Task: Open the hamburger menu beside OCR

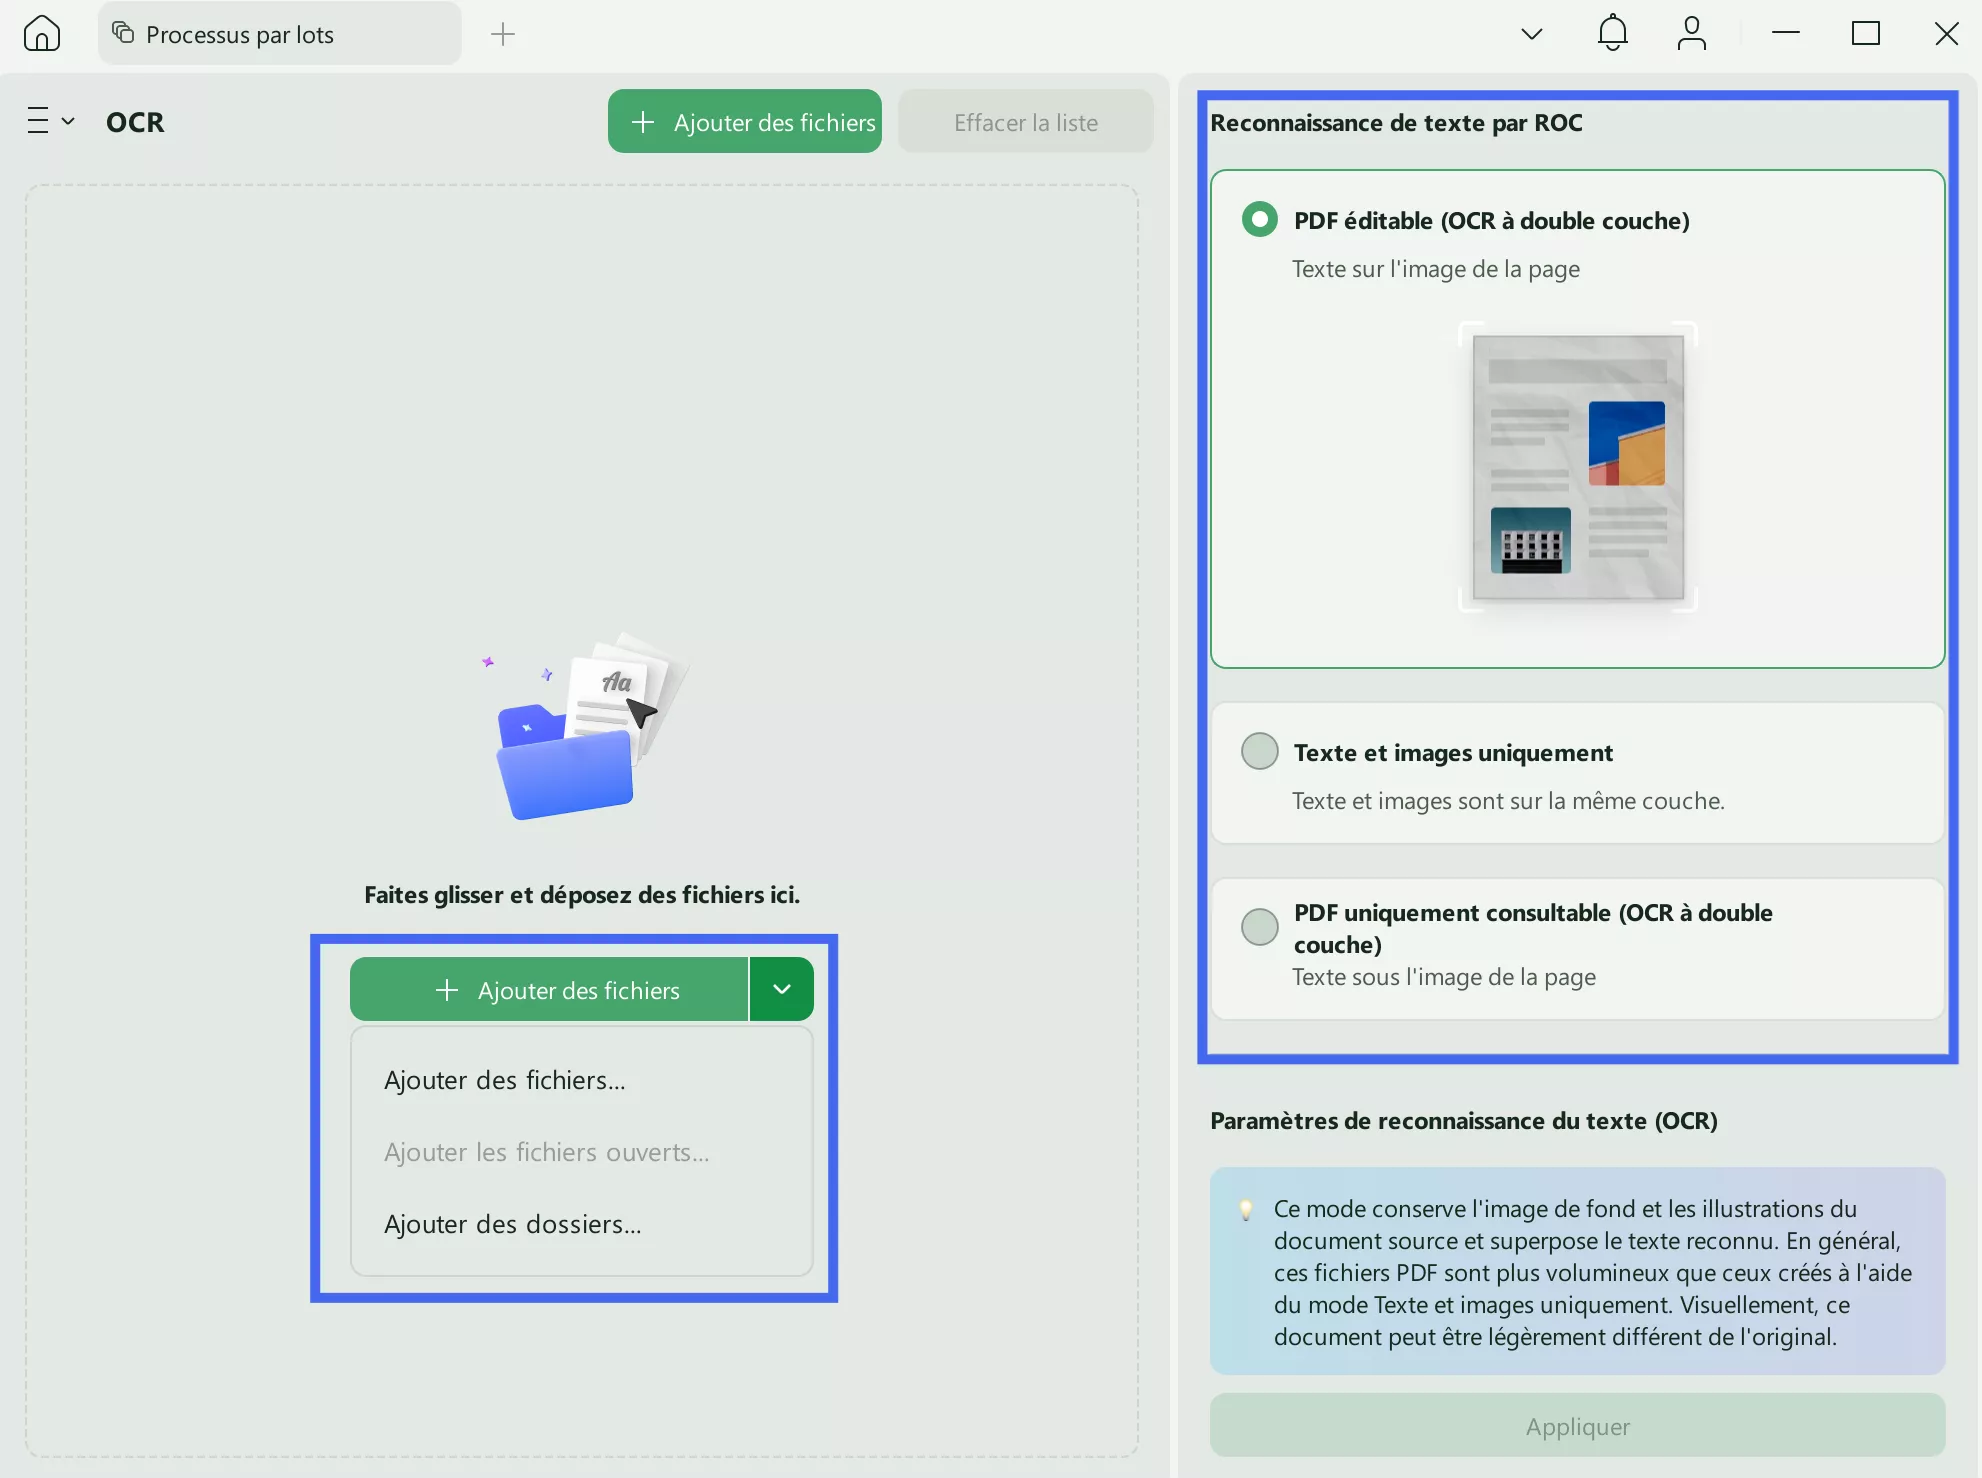Action: click(38, 121)
